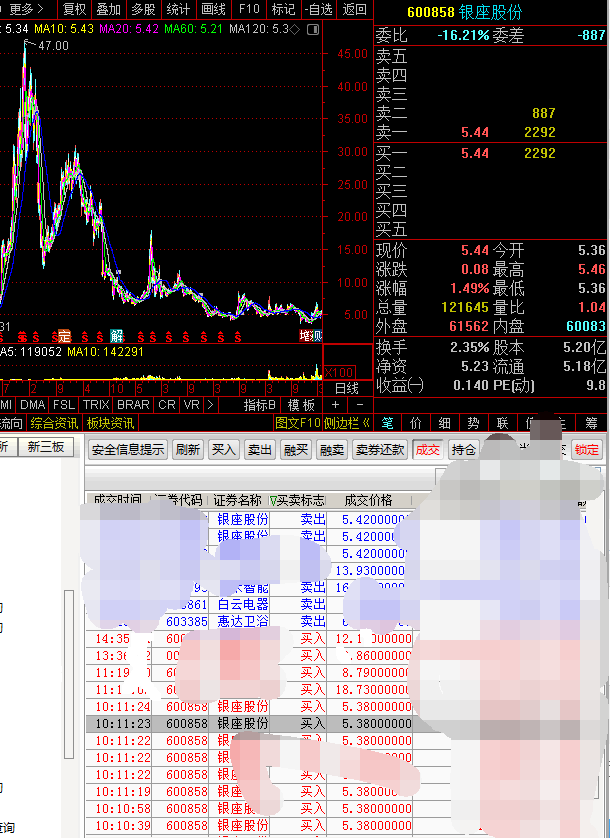Click the X100 volume scale box
The width and height of the screenshot is (610, 838).
(339, 372)
